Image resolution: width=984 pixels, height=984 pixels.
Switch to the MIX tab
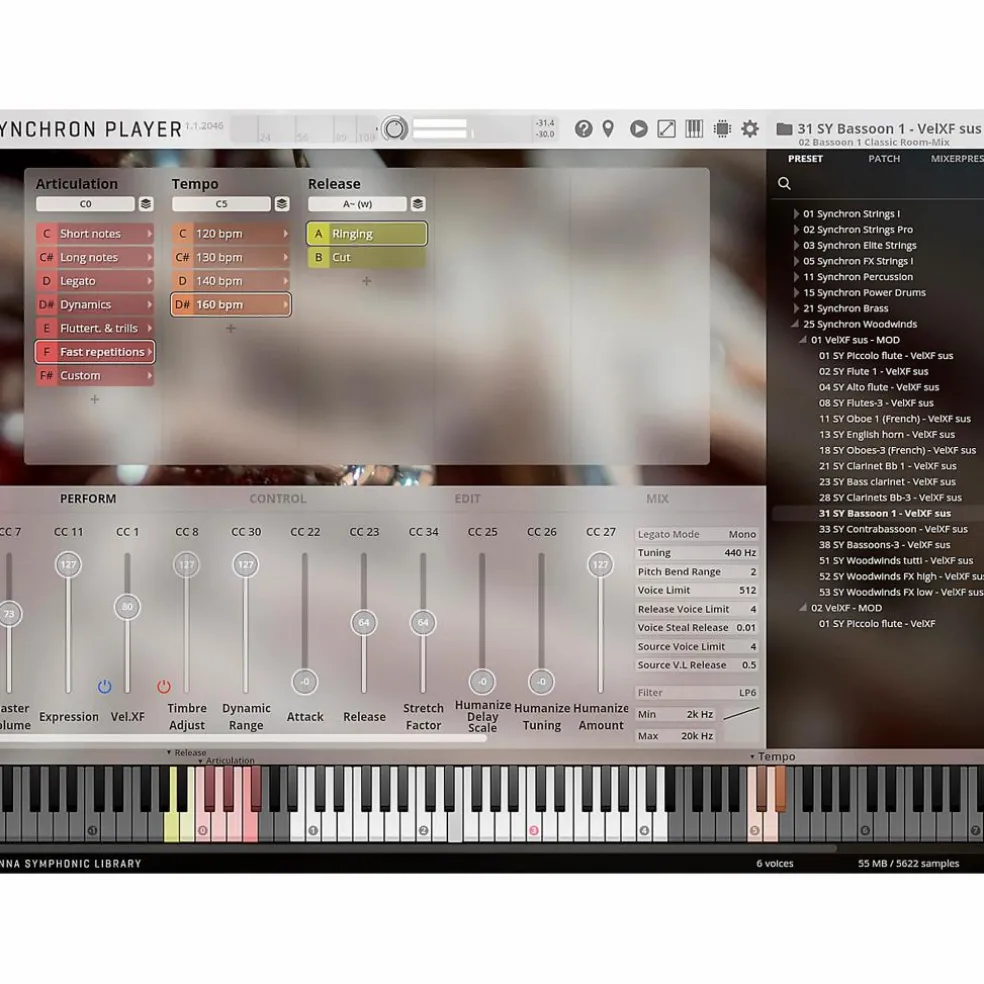click(657, 499)
